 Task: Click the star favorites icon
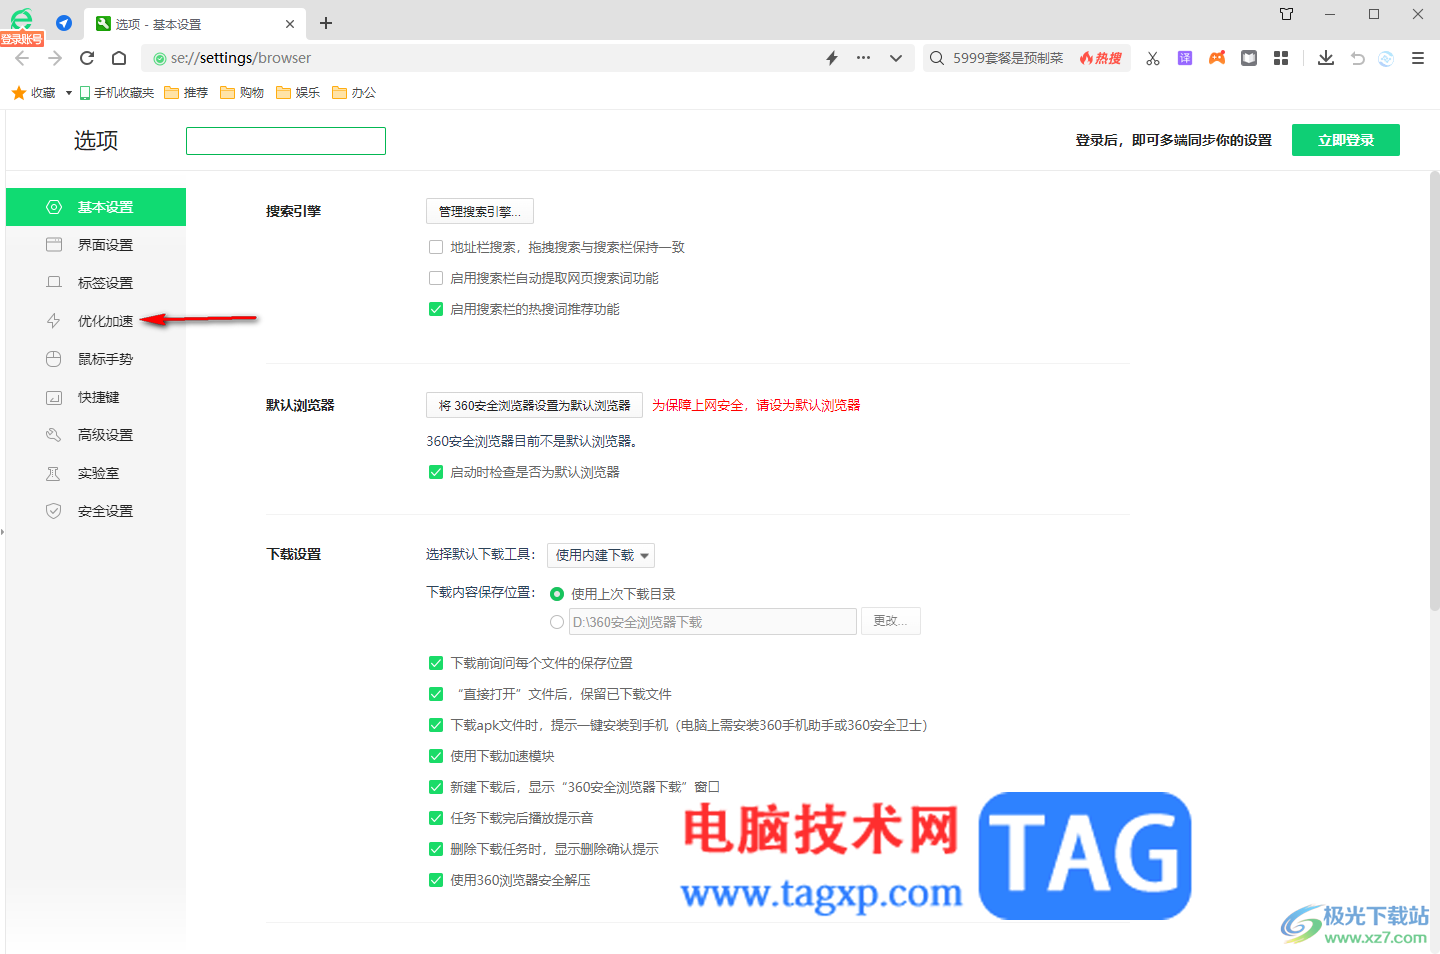pyautogui.click(x=18, y=93)
